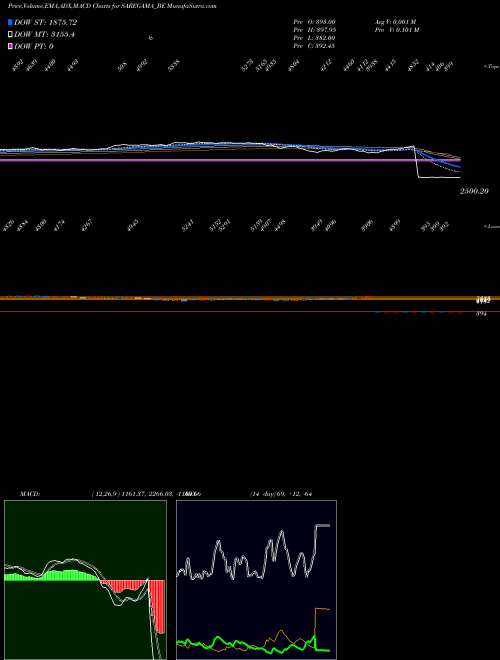500x660 pixels.
Task: Click the 'Pre H: 397.95' high value
Action: tap(314, 29)
